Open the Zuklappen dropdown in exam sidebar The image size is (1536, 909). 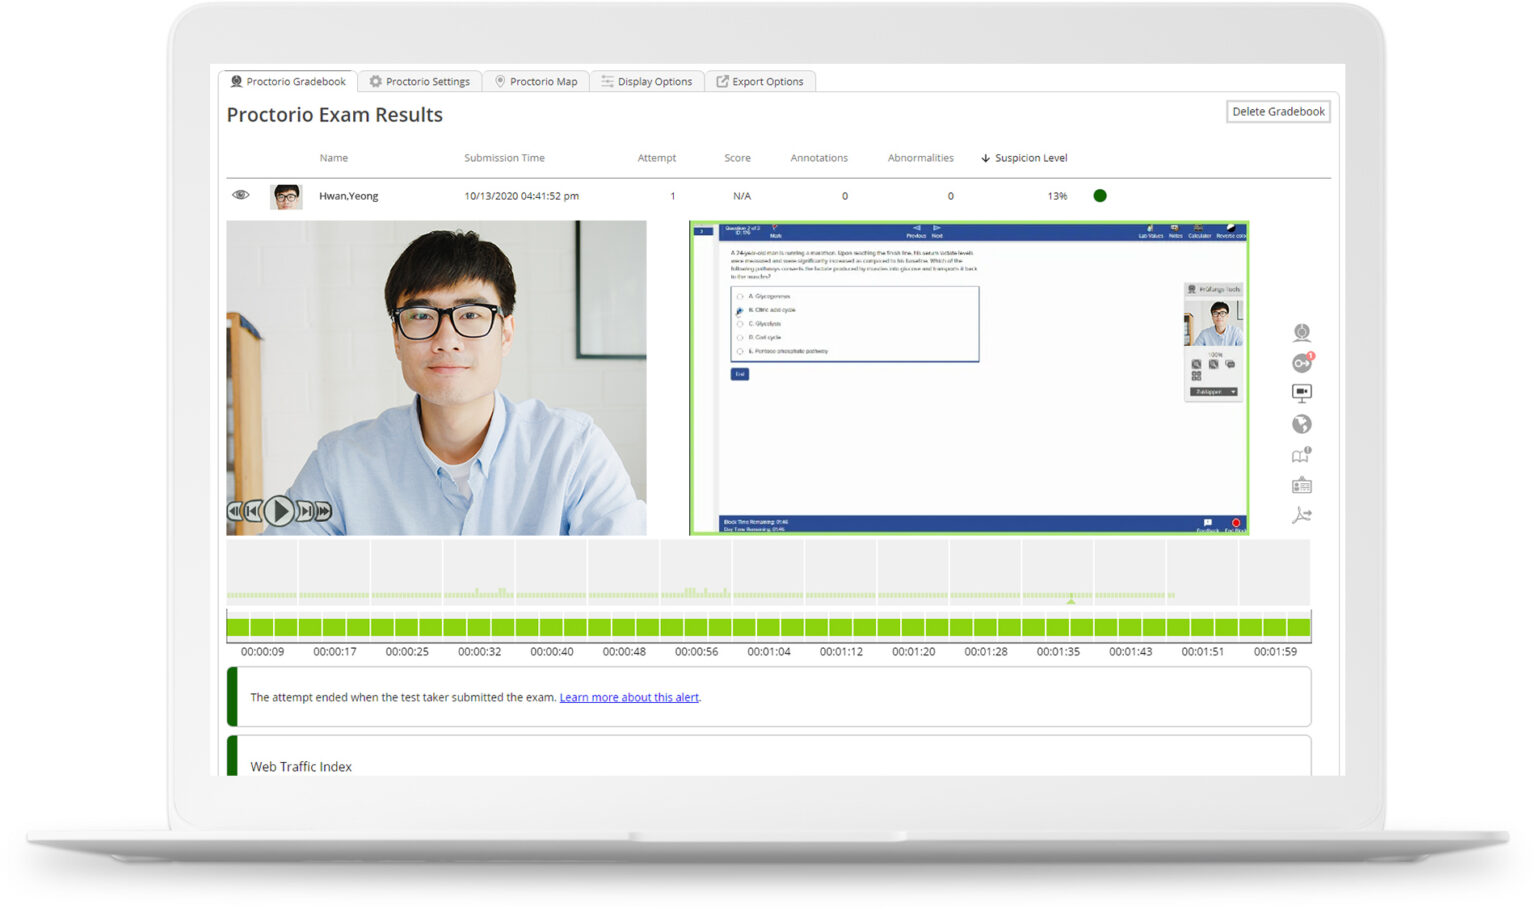pos(1213,392)
